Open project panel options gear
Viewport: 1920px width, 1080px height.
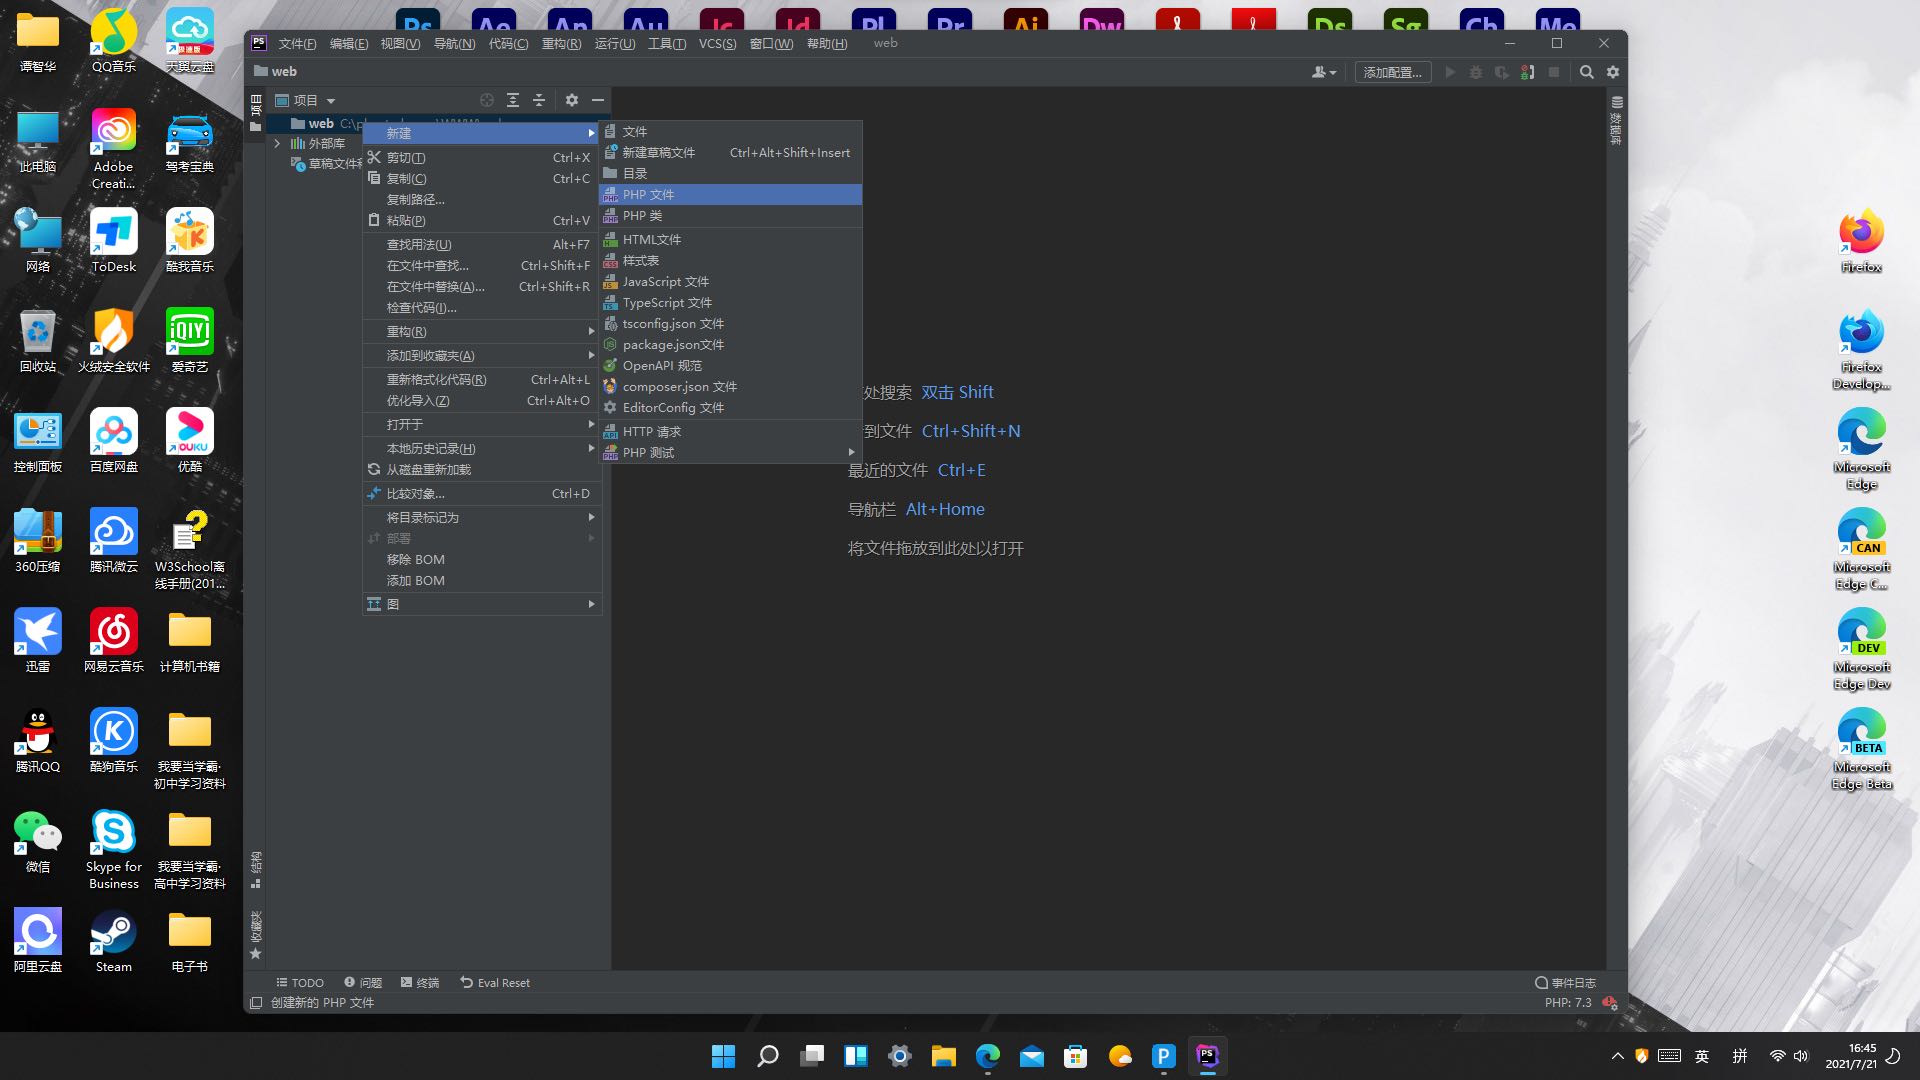pos(572,100)
